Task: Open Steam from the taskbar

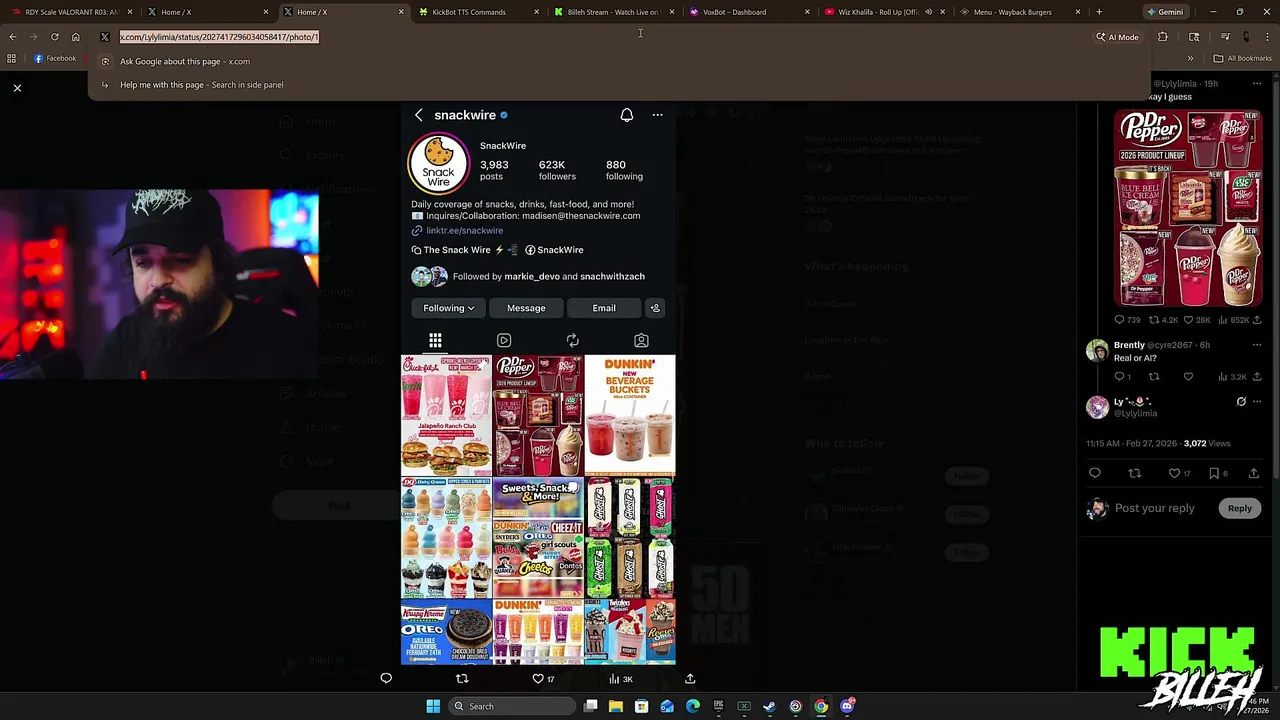Action: point(769,706)
